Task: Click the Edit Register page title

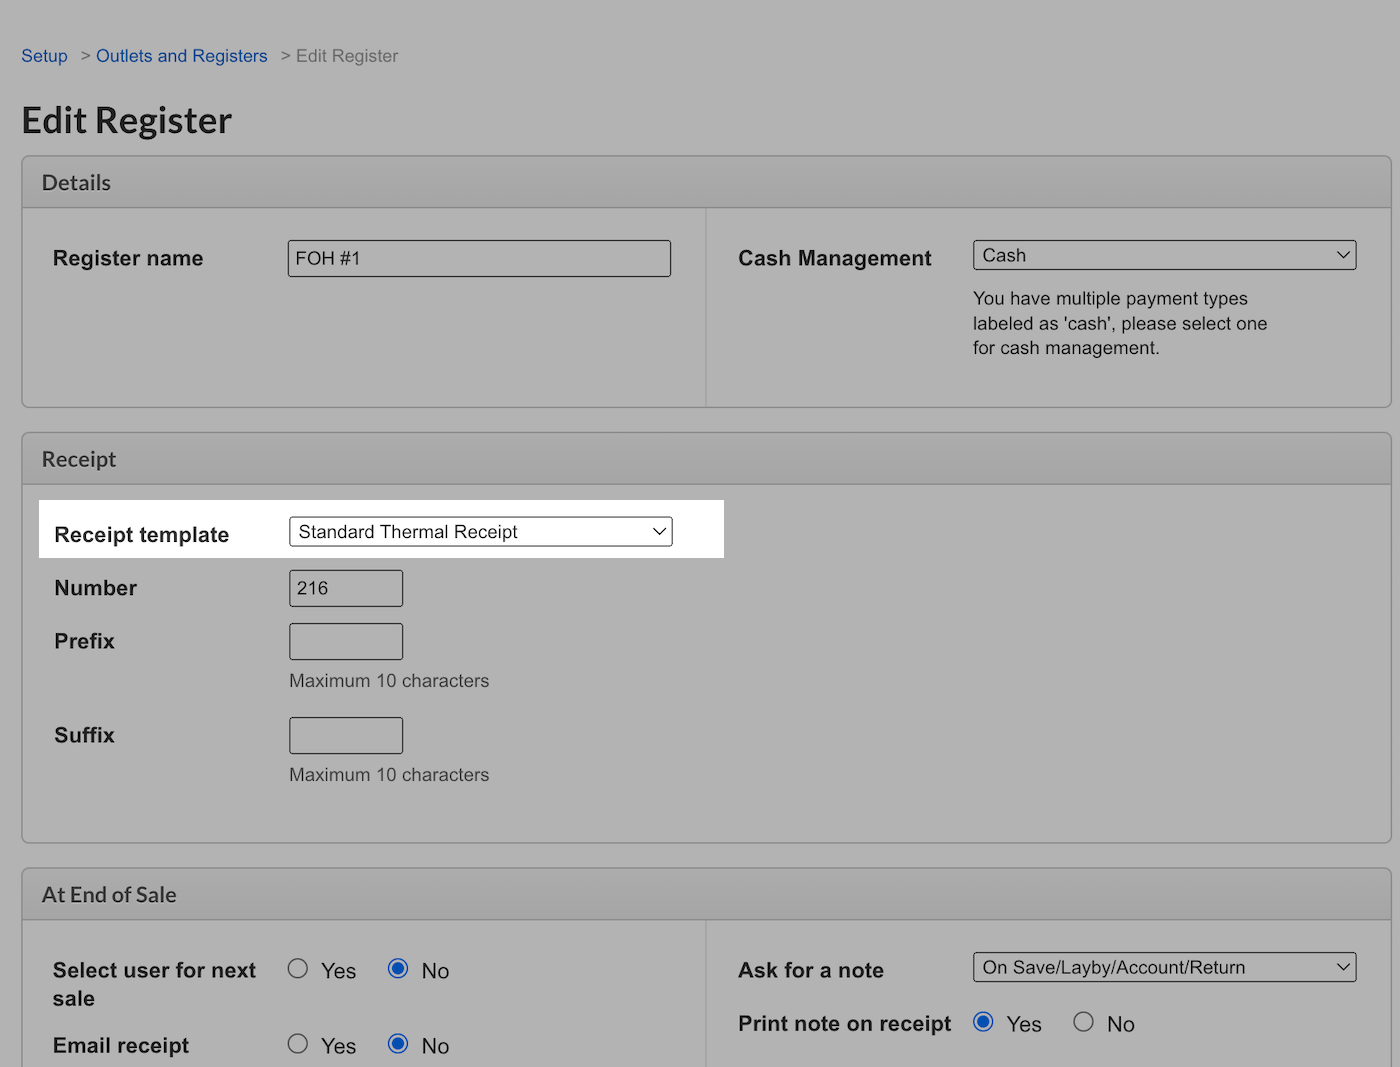Action: 127,120
